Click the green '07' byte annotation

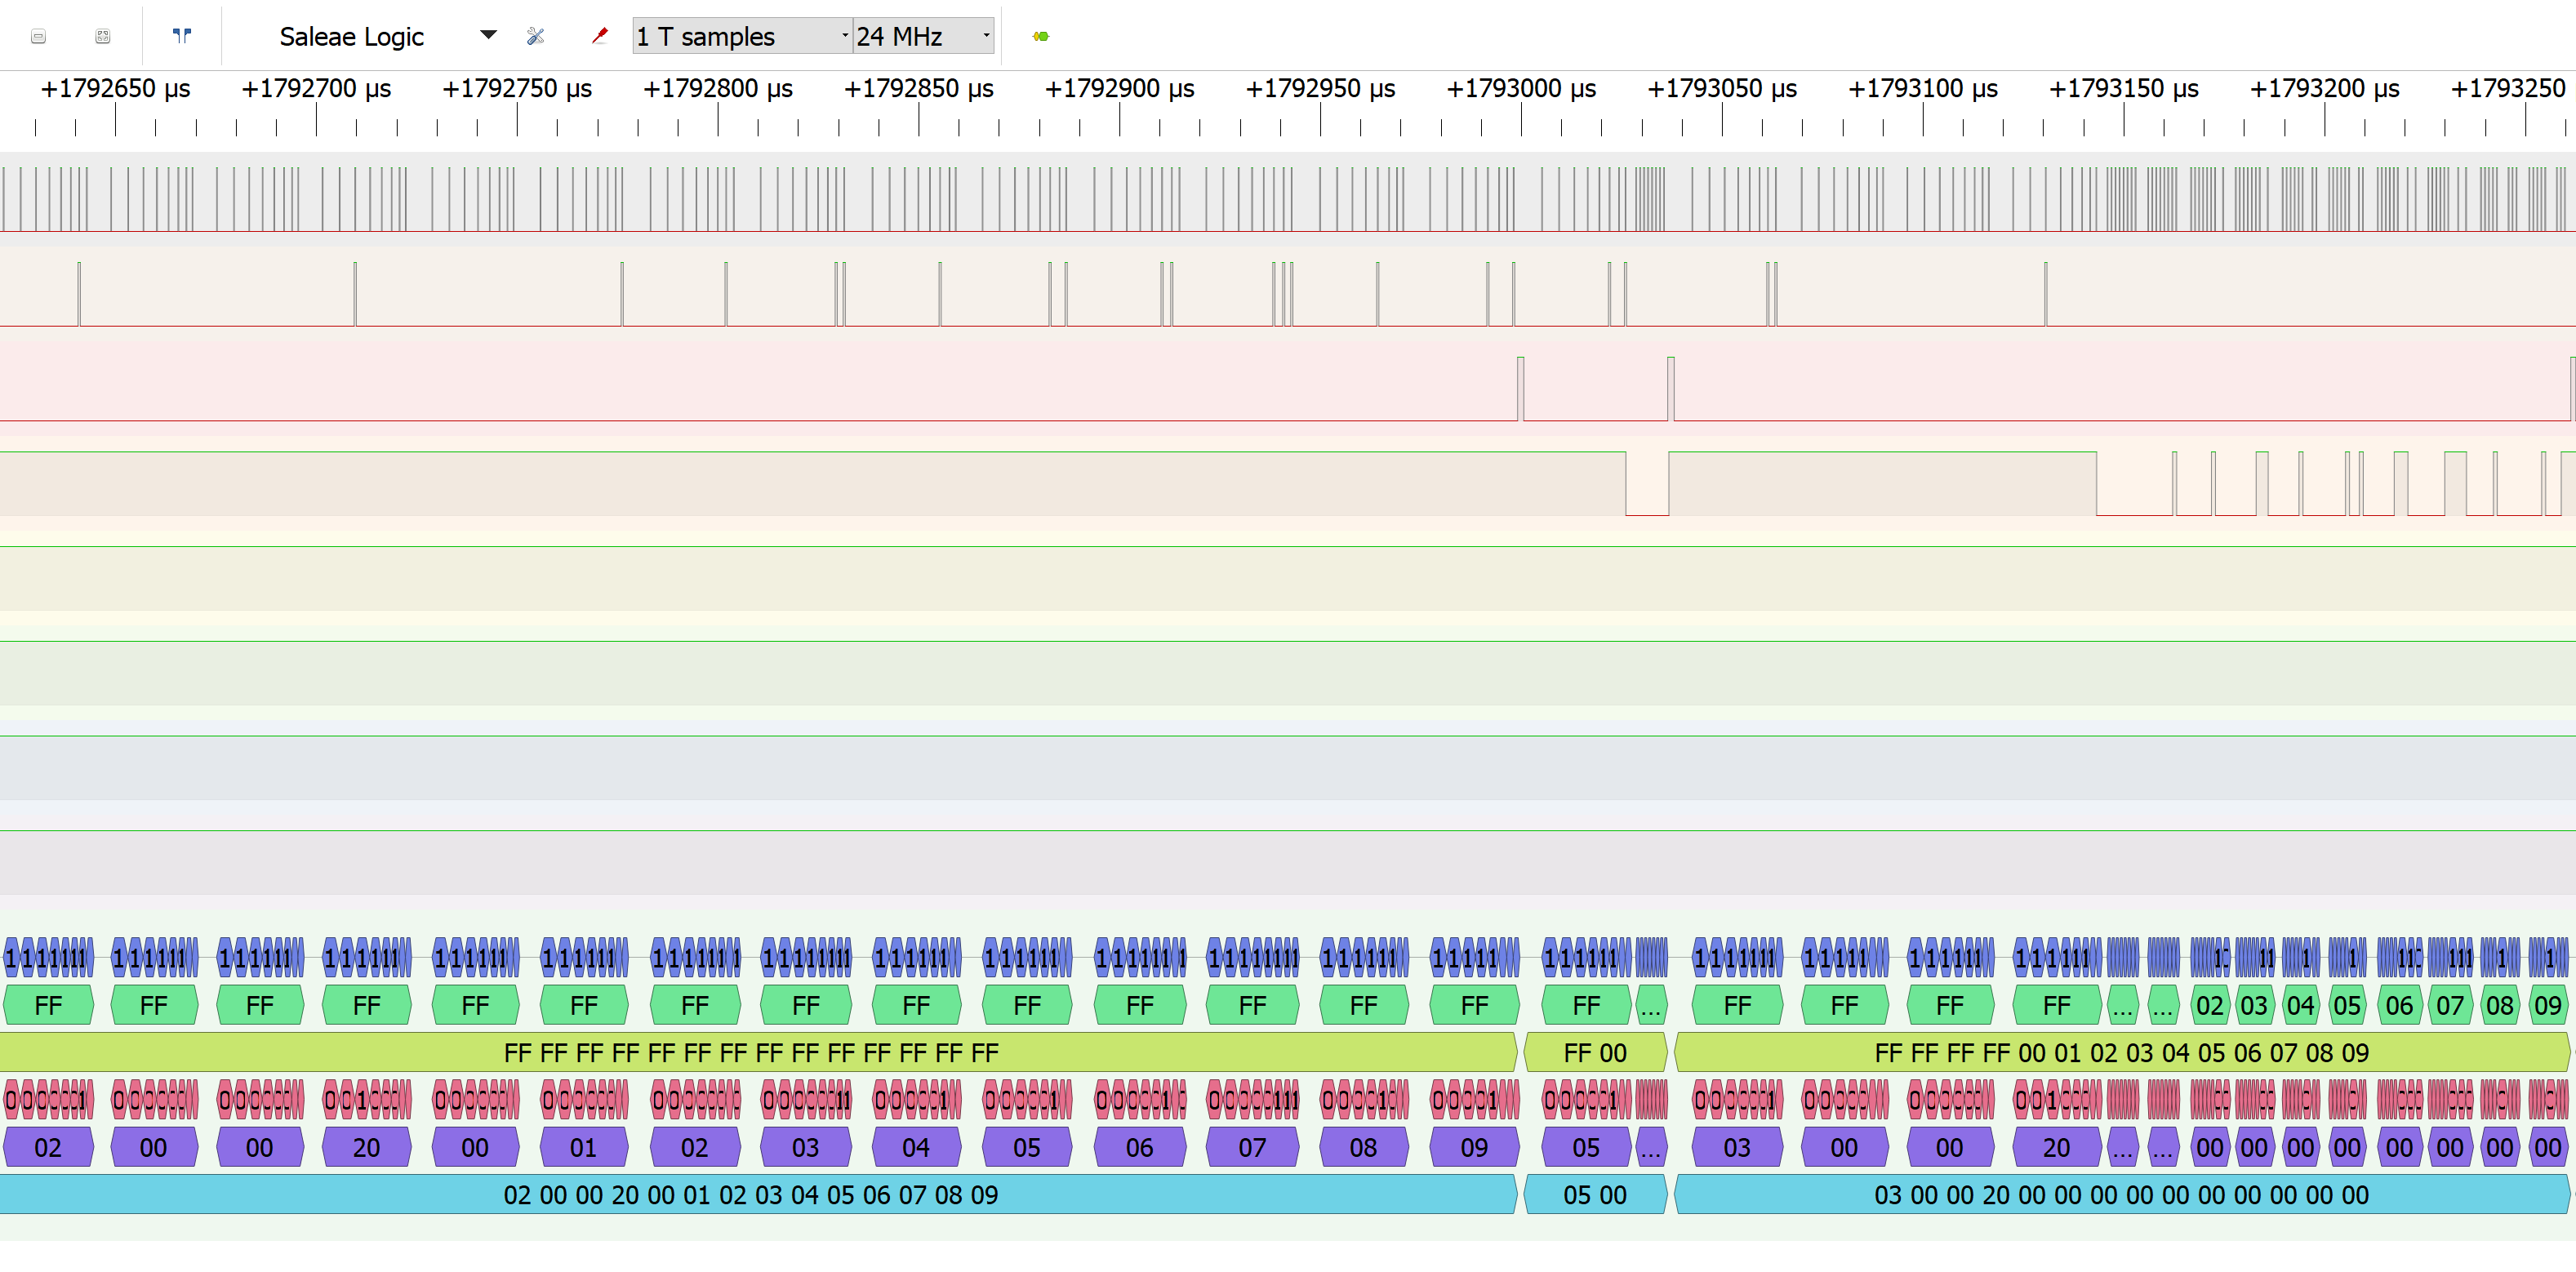point(2450,1006)
